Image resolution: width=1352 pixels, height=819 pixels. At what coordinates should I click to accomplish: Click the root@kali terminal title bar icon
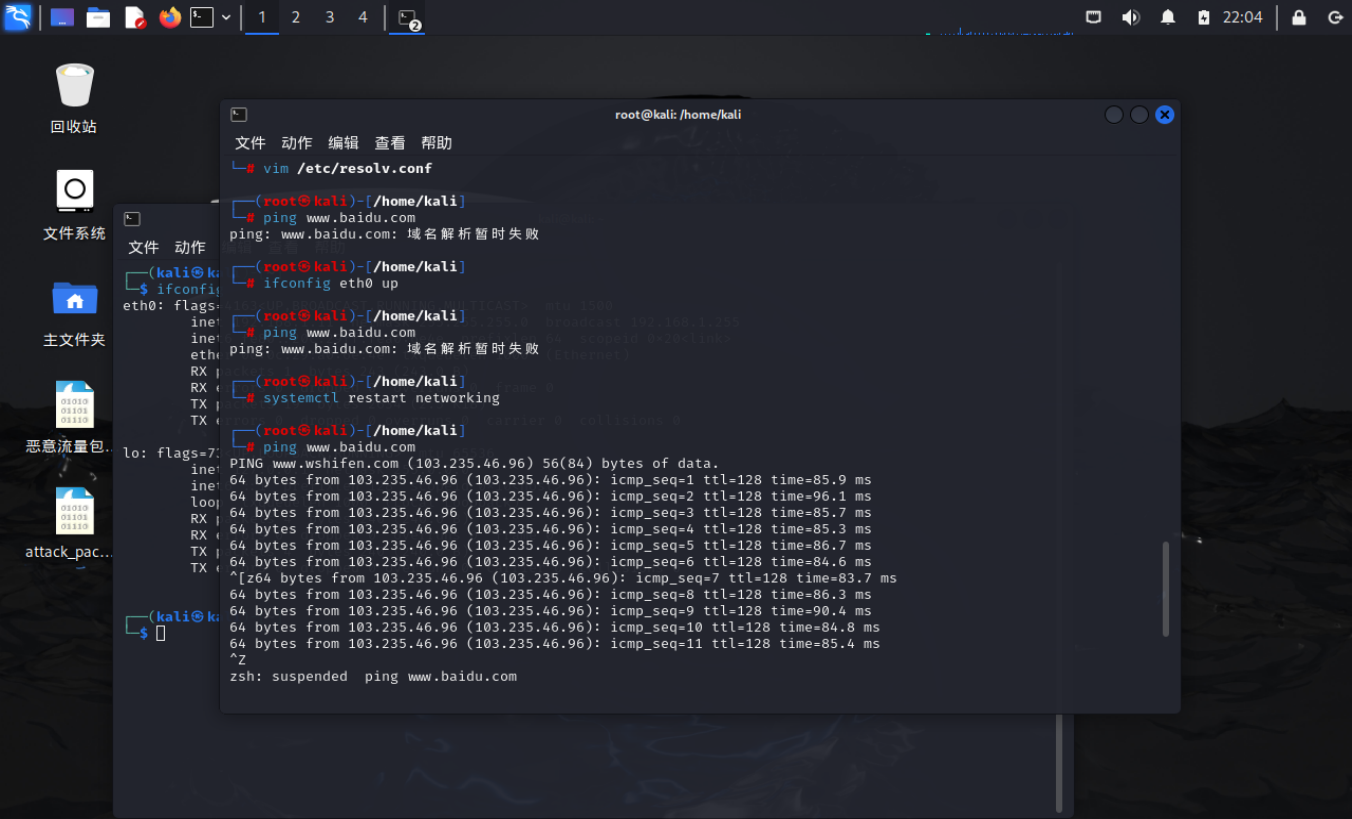(238, 114)
